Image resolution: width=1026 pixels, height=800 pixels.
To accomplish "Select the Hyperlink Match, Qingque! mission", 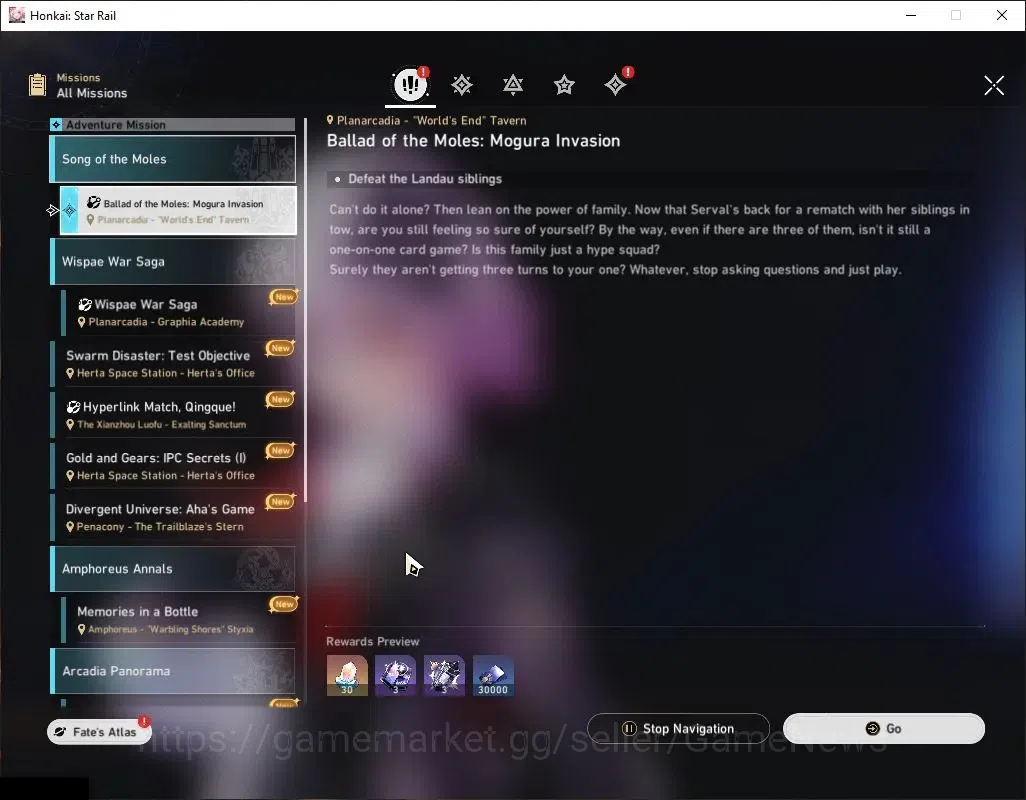I will coord(173,415).
